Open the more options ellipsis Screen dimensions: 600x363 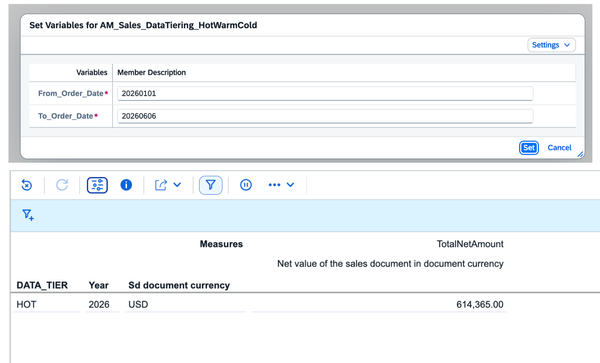[274, 185]
